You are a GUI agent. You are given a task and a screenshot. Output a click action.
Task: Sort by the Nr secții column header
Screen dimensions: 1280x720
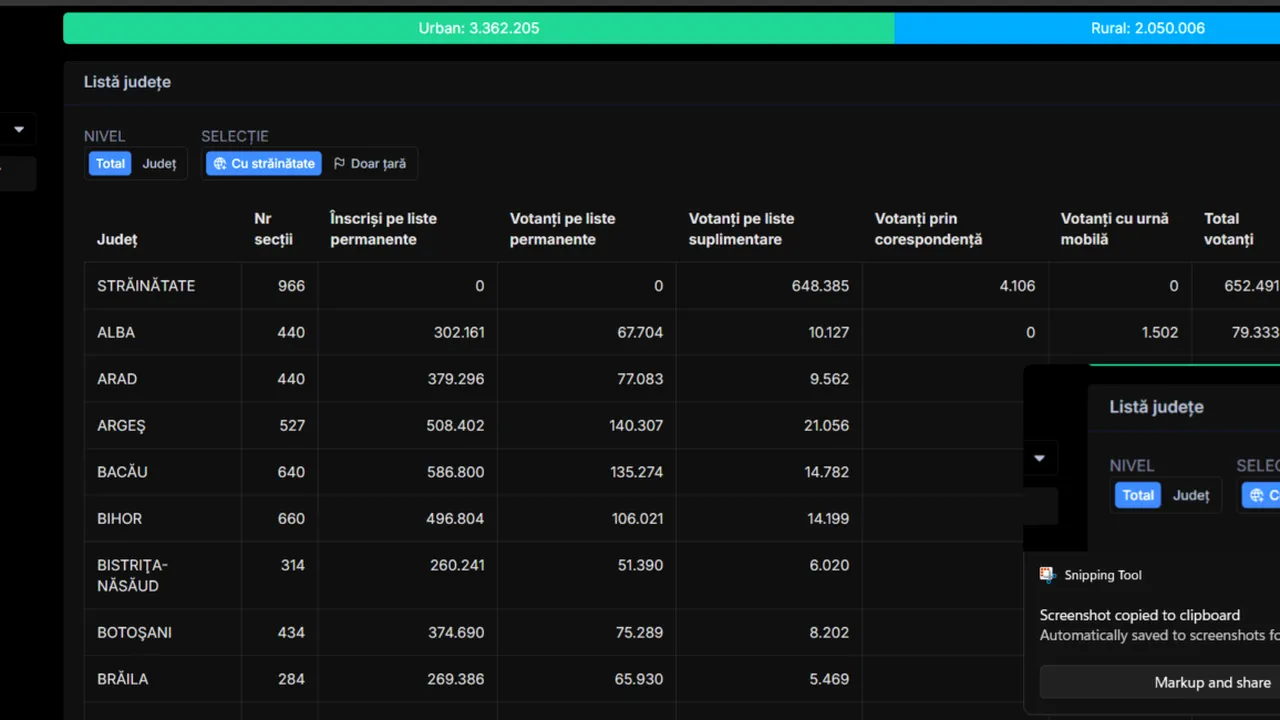[273, 229]
